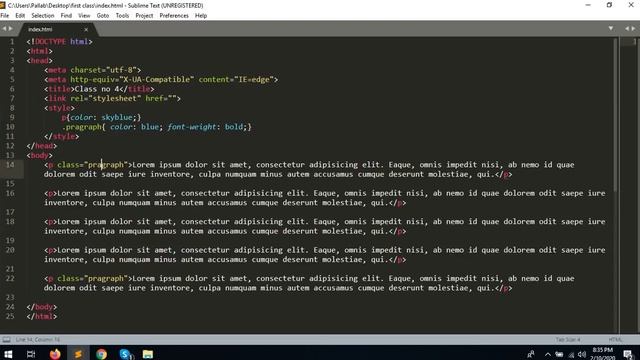This screenshot has height=360, width=640.
Task: Change the HTML syntax in status bar
Action: [x=615, y=340]
